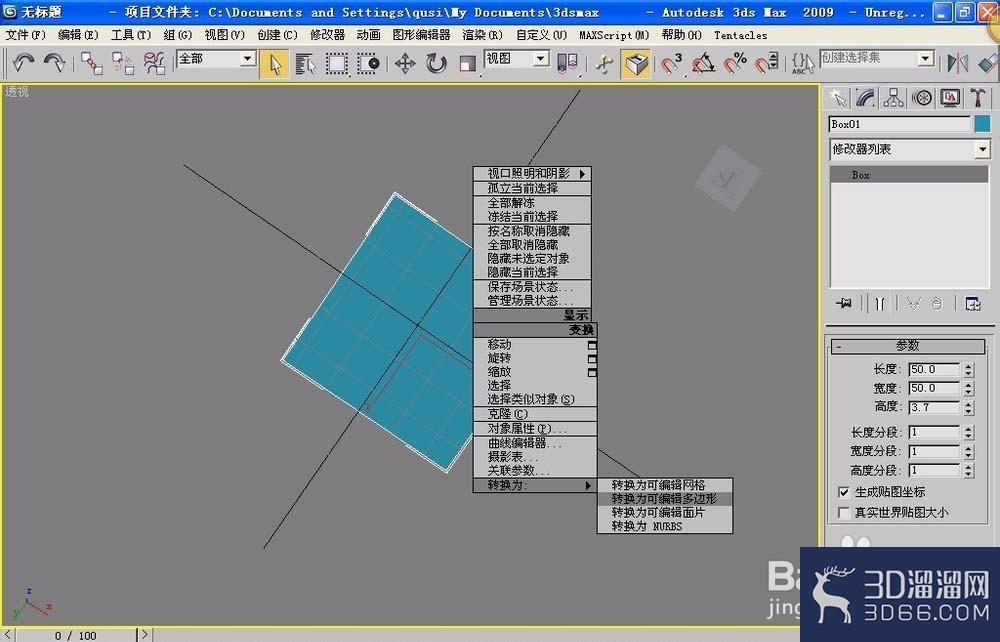Open the 渲染(R) menu

[483, 35]
